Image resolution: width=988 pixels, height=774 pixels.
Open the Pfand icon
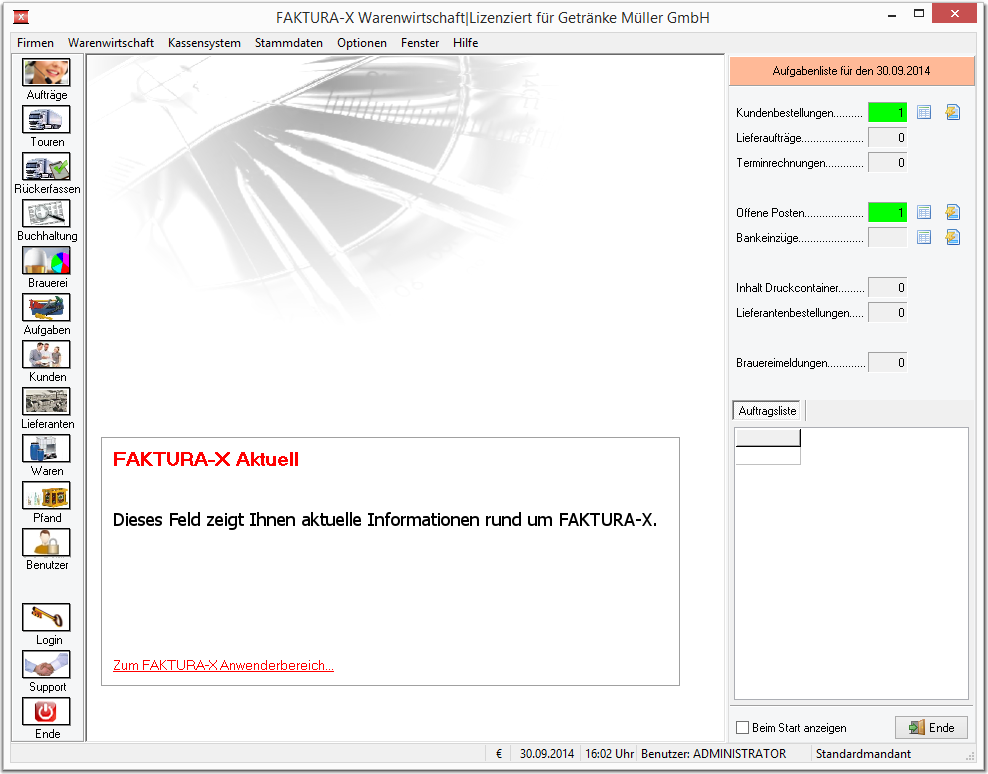tap(46, 495)
